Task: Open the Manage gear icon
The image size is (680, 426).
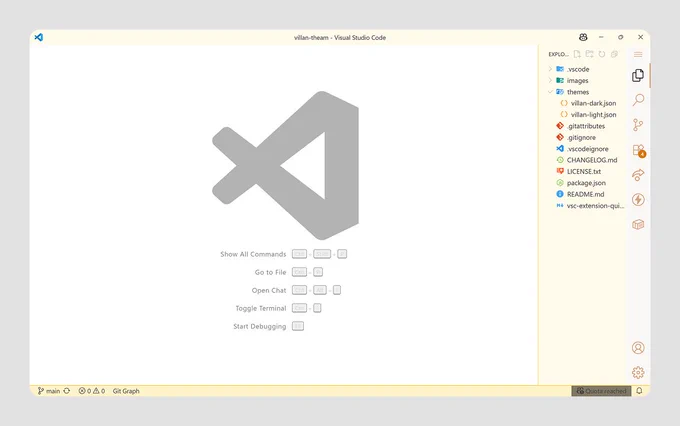Action: click(x=638, y=373)
